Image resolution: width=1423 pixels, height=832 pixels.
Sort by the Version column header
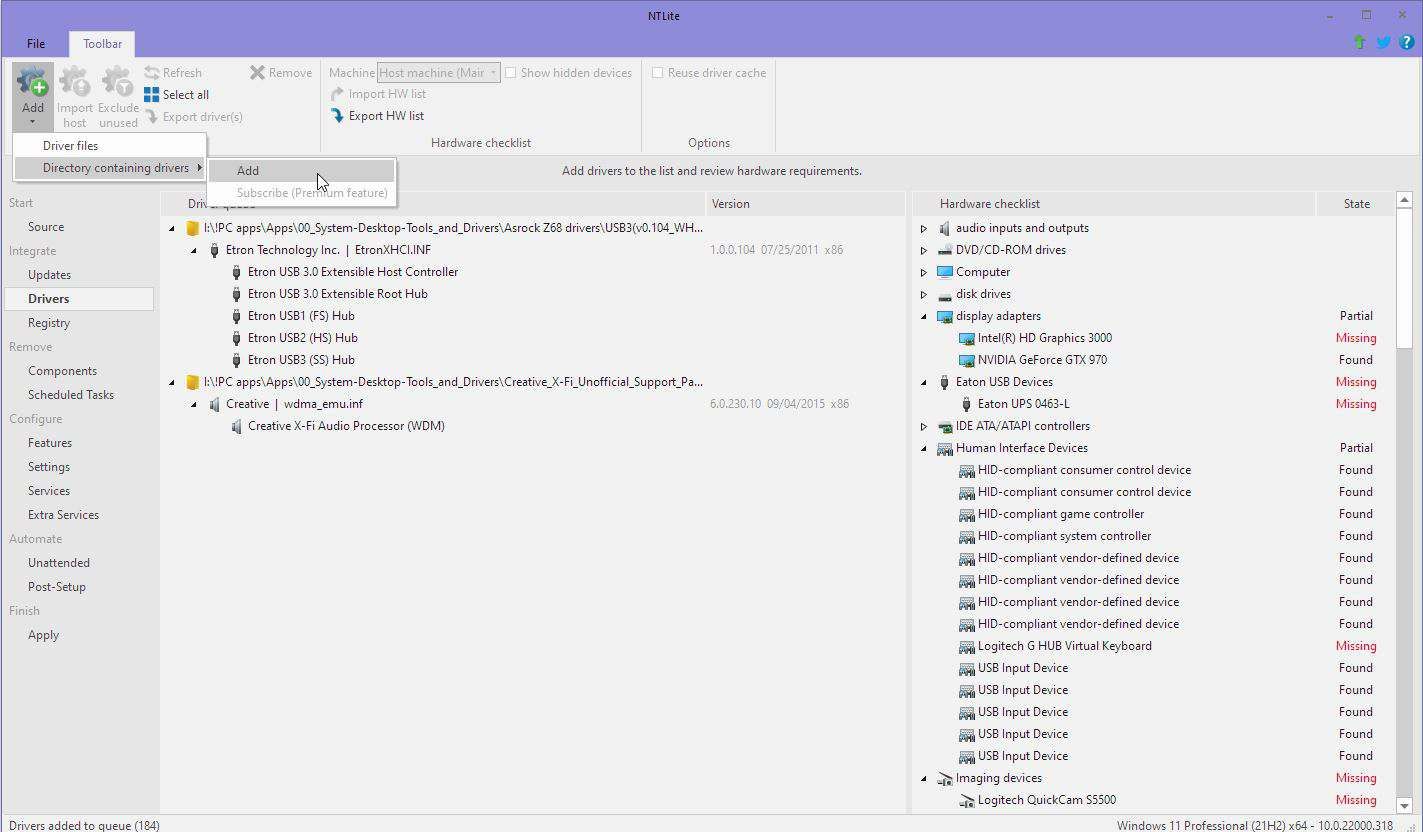point(805,204)
